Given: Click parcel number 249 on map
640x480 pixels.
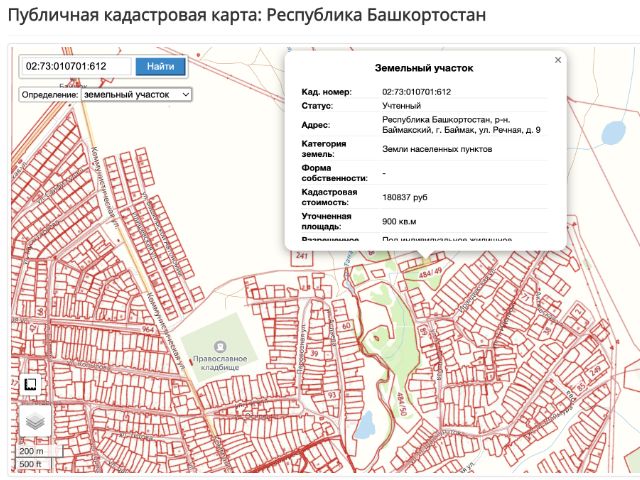Looking at the screenshot, I should [x=595, y=371].
